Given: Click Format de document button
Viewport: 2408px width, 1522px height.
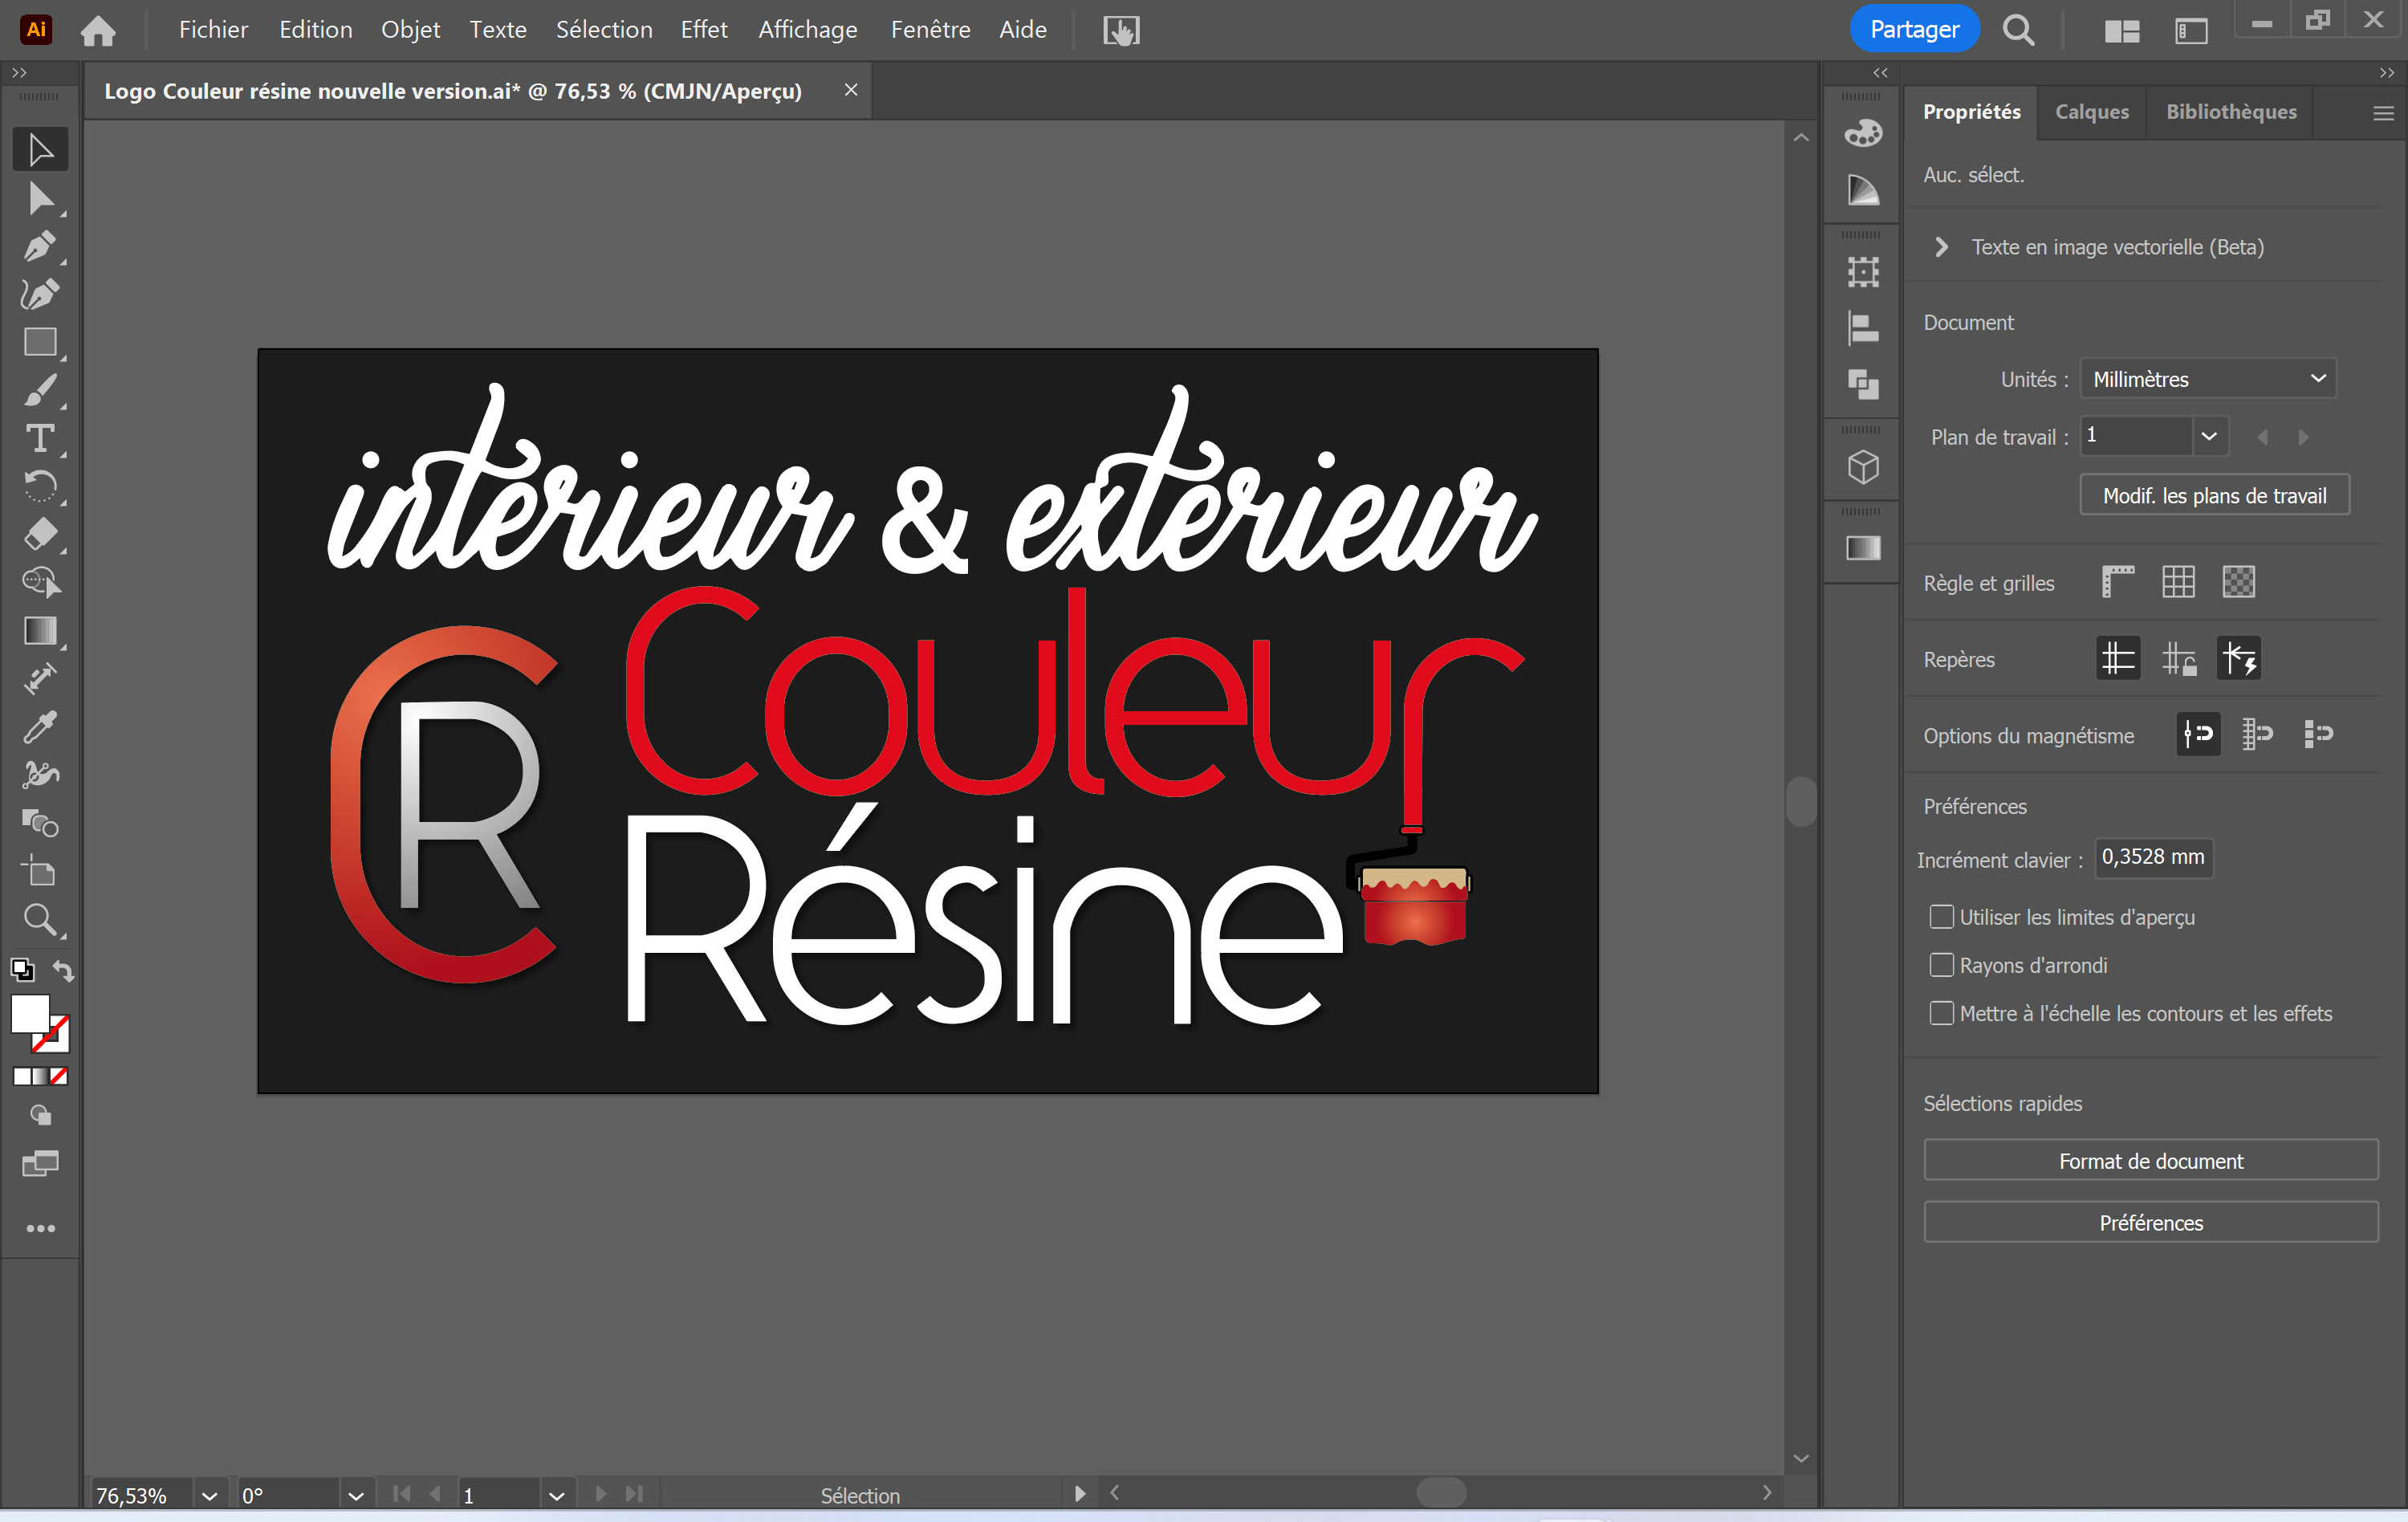Looking at the screenshot, I should [x=2151, y=1161].
